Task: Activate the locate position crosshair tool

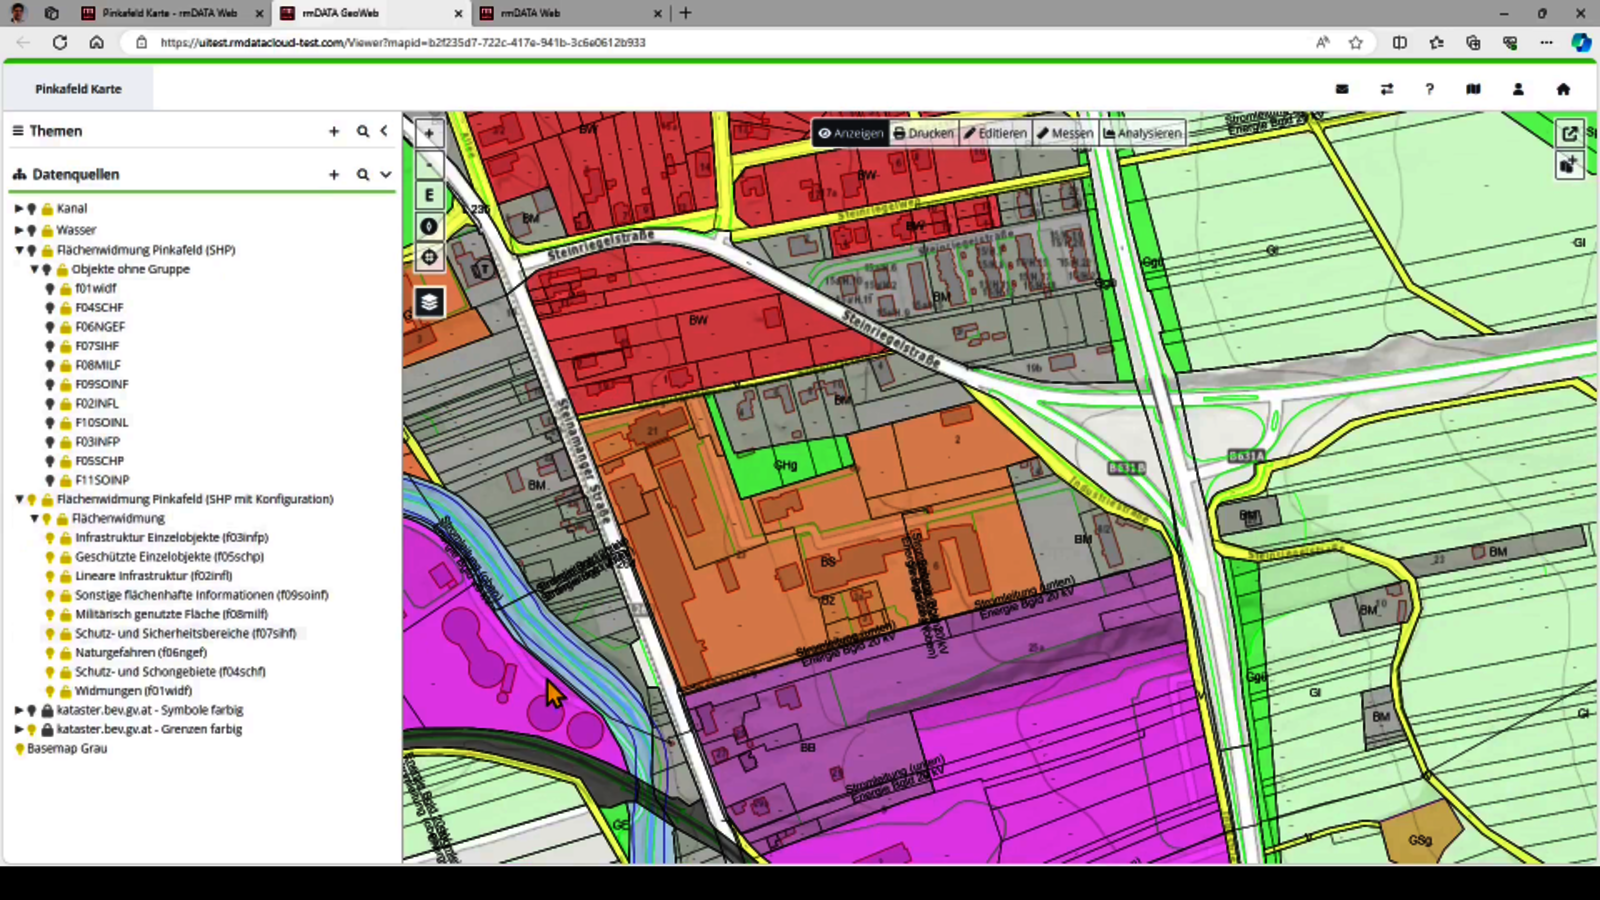Action: pos(429,257)
